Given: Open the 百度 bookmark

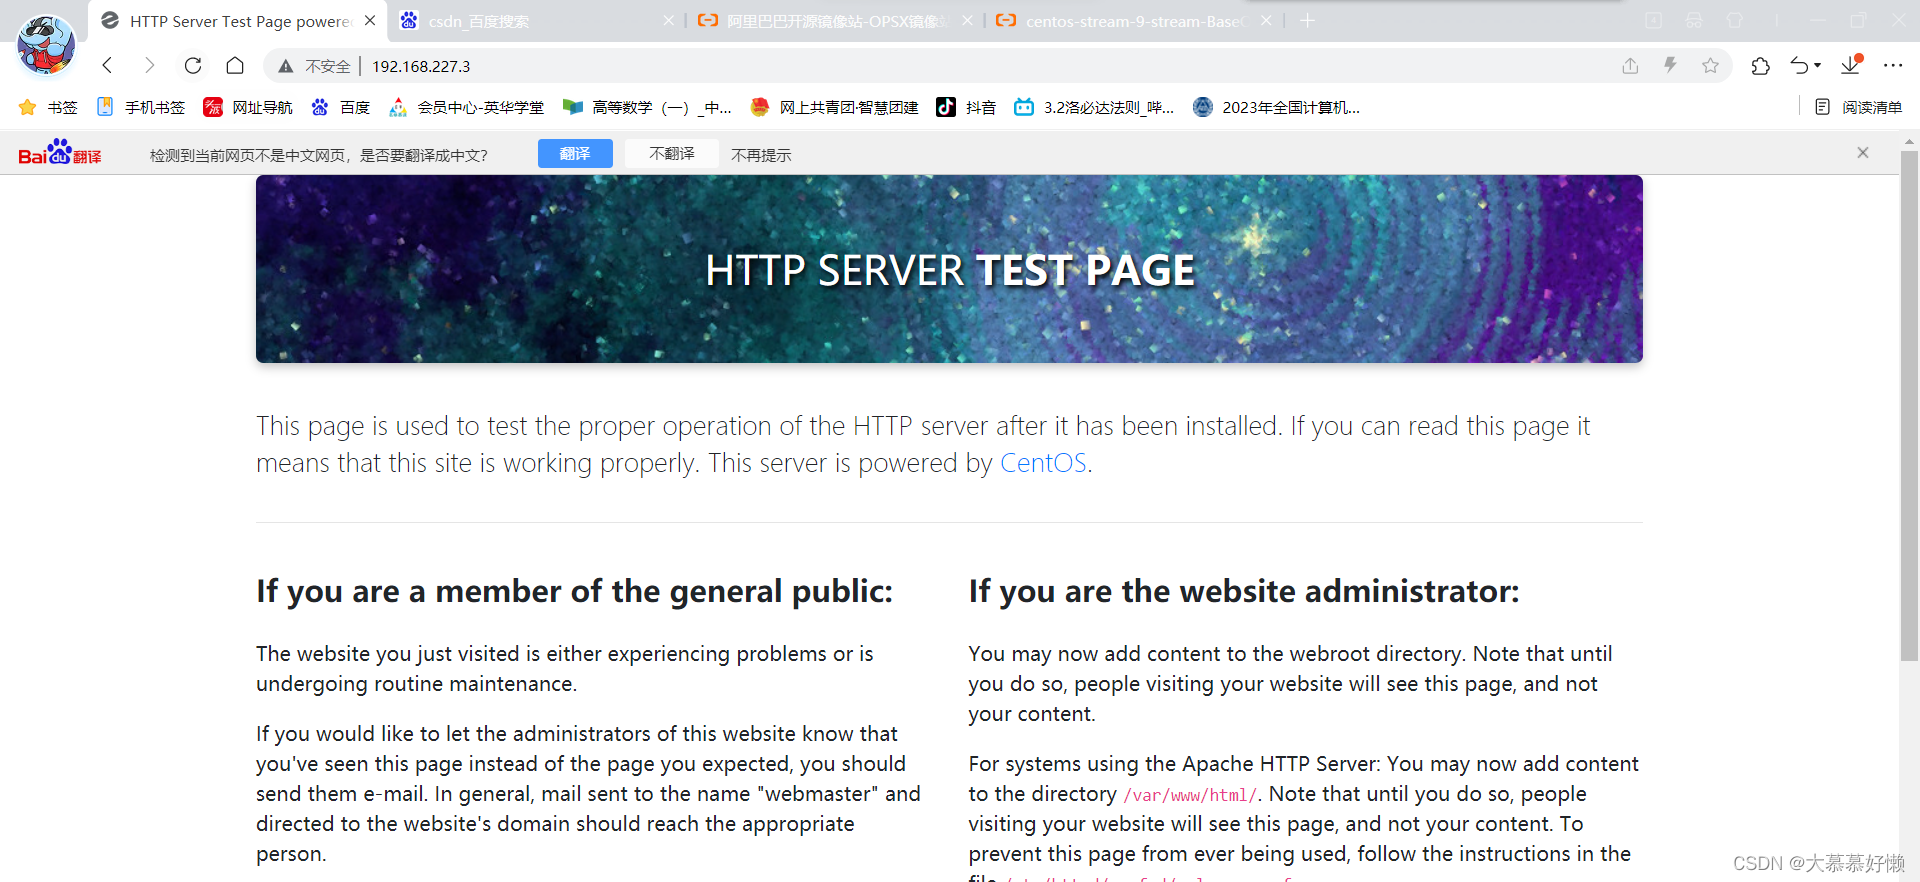Looking at the screenshot, I should tap(340, 107).
